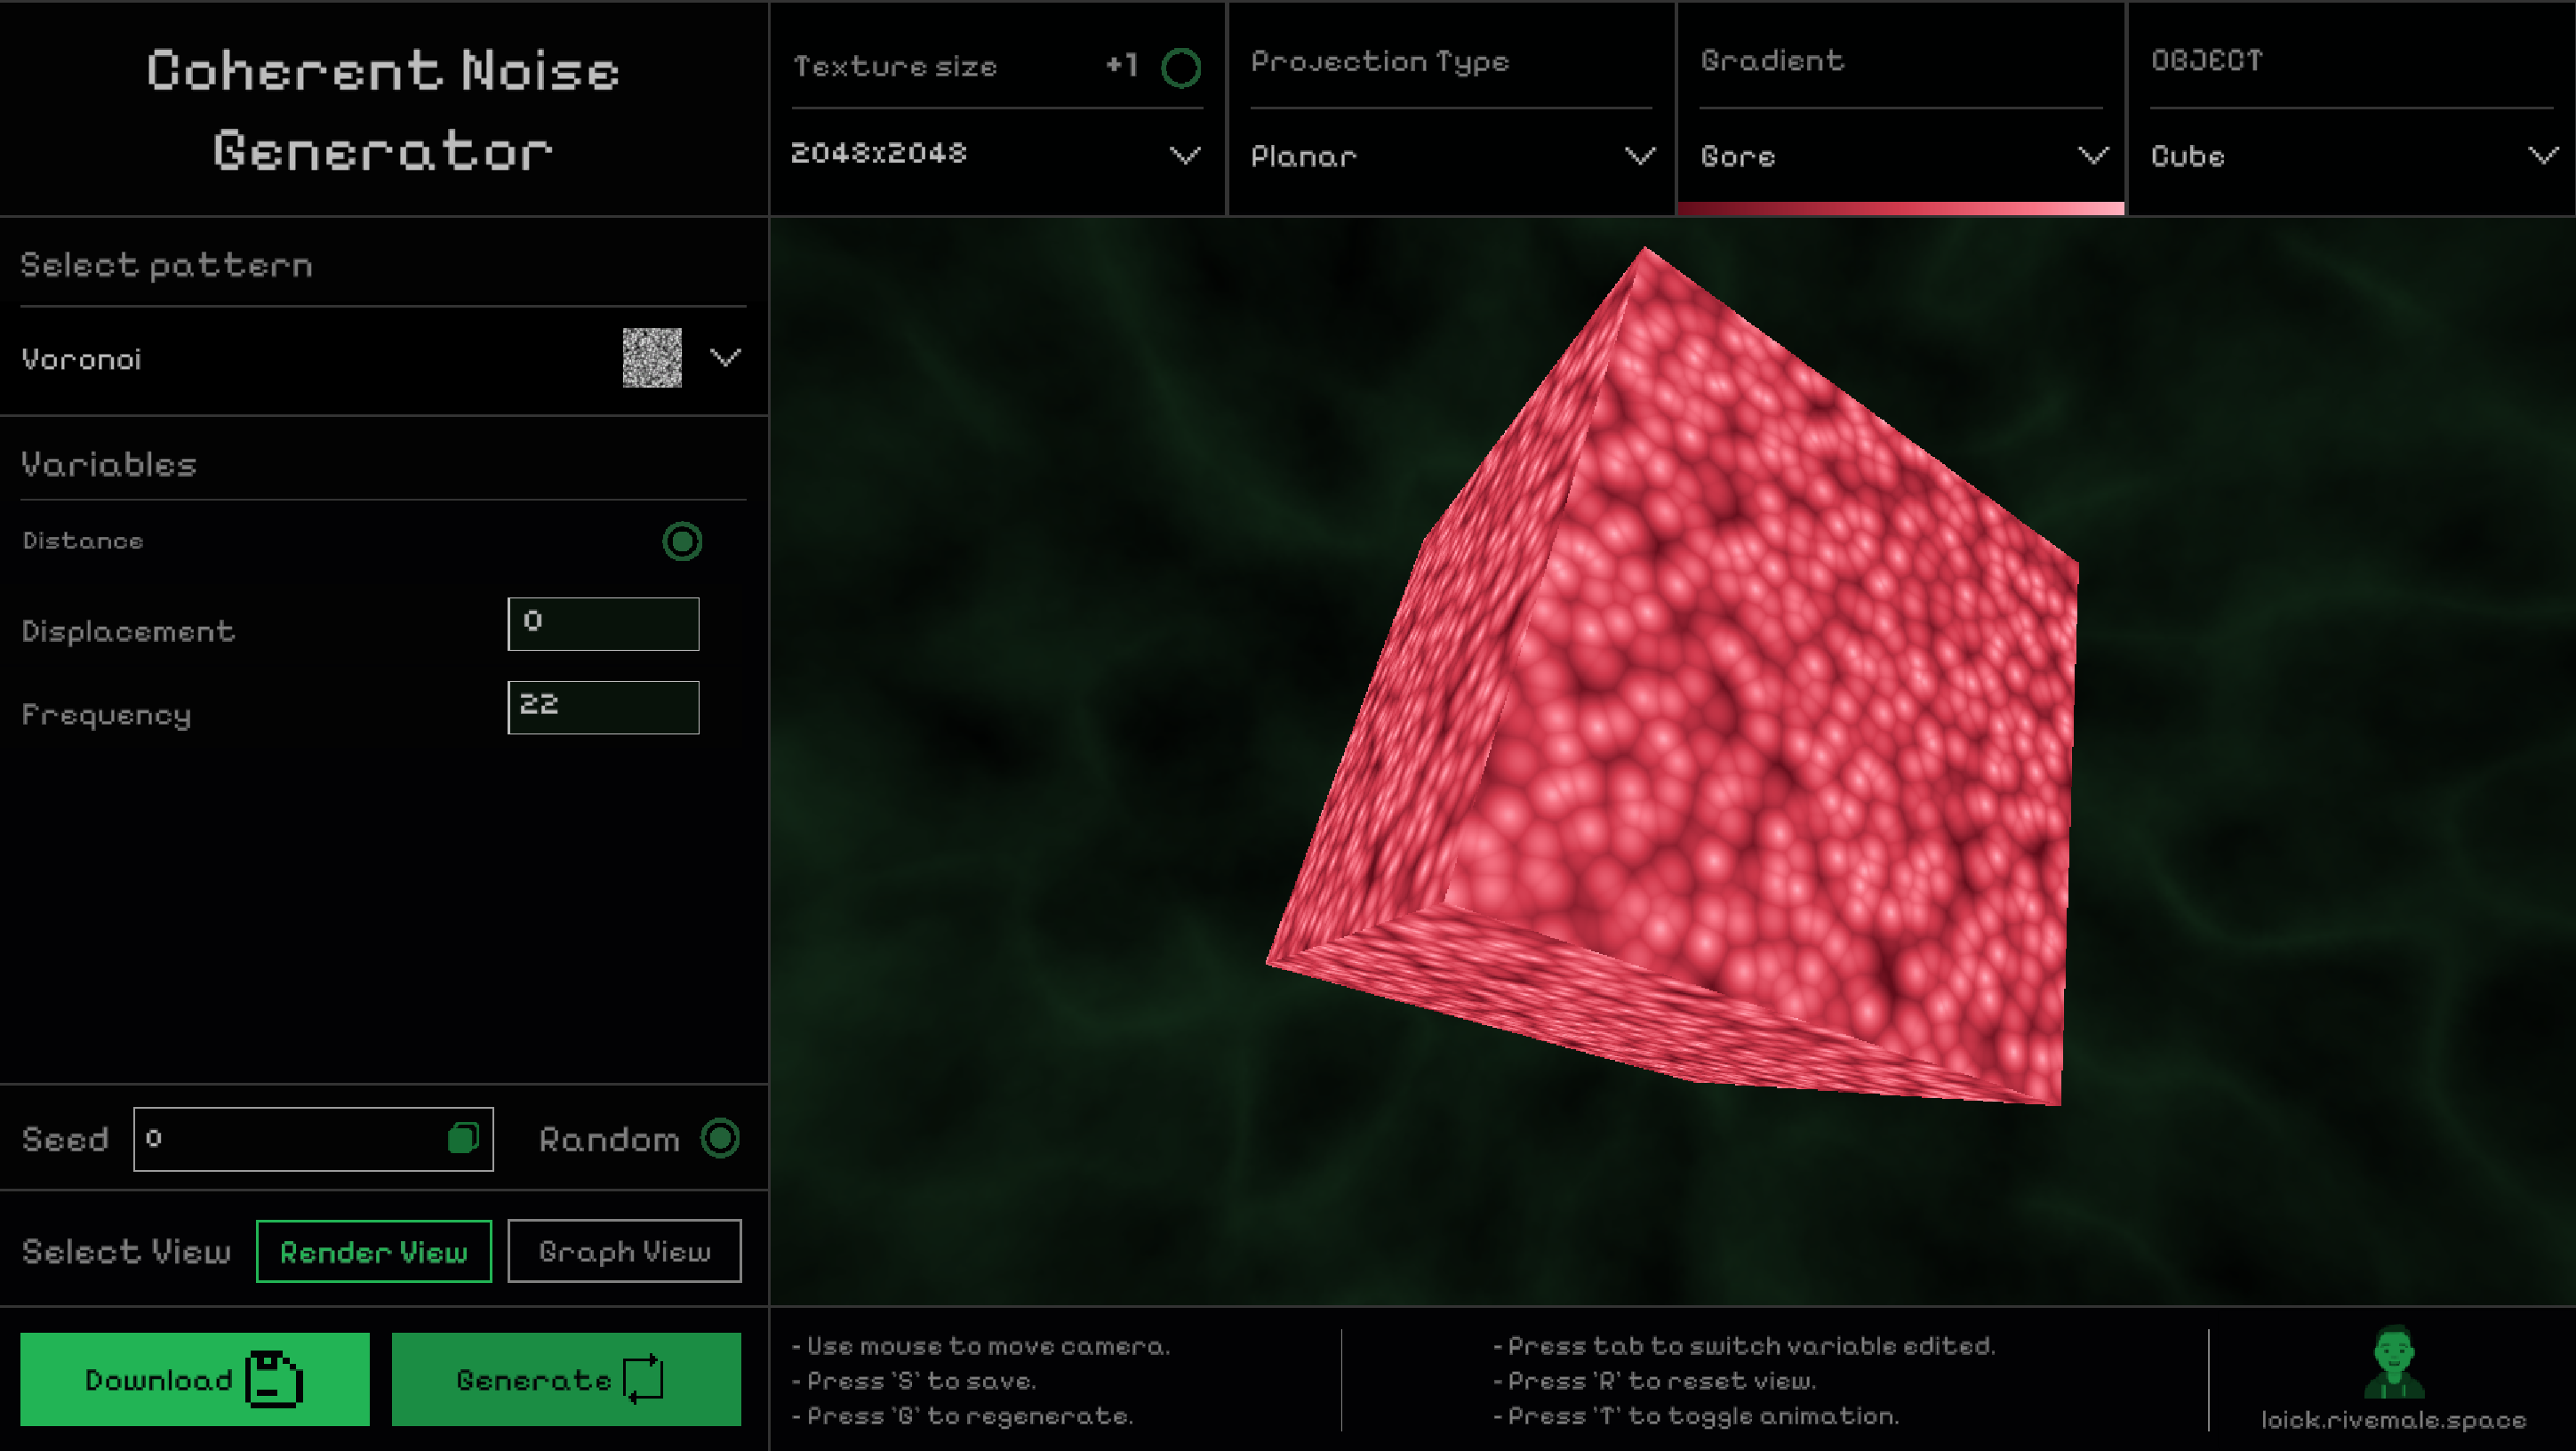Switch to Render View
The height and width of the screenshot is (1451, 2576).
[x=374, y=1251]
